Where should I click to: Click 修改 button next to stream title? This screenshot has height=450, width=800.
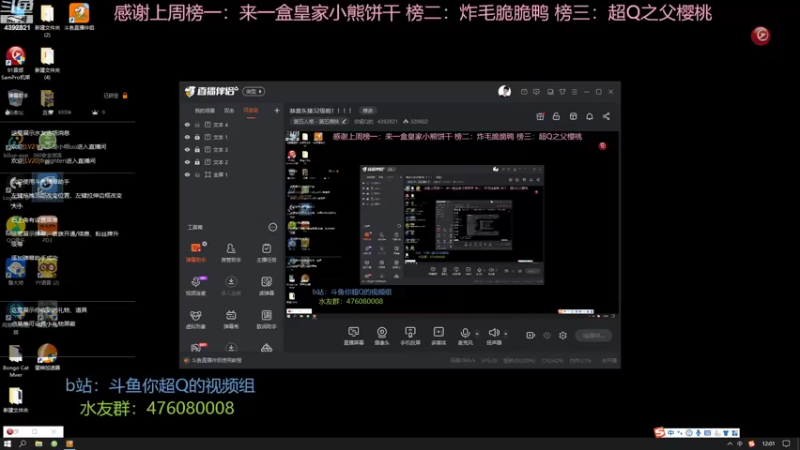coord(367,110)
